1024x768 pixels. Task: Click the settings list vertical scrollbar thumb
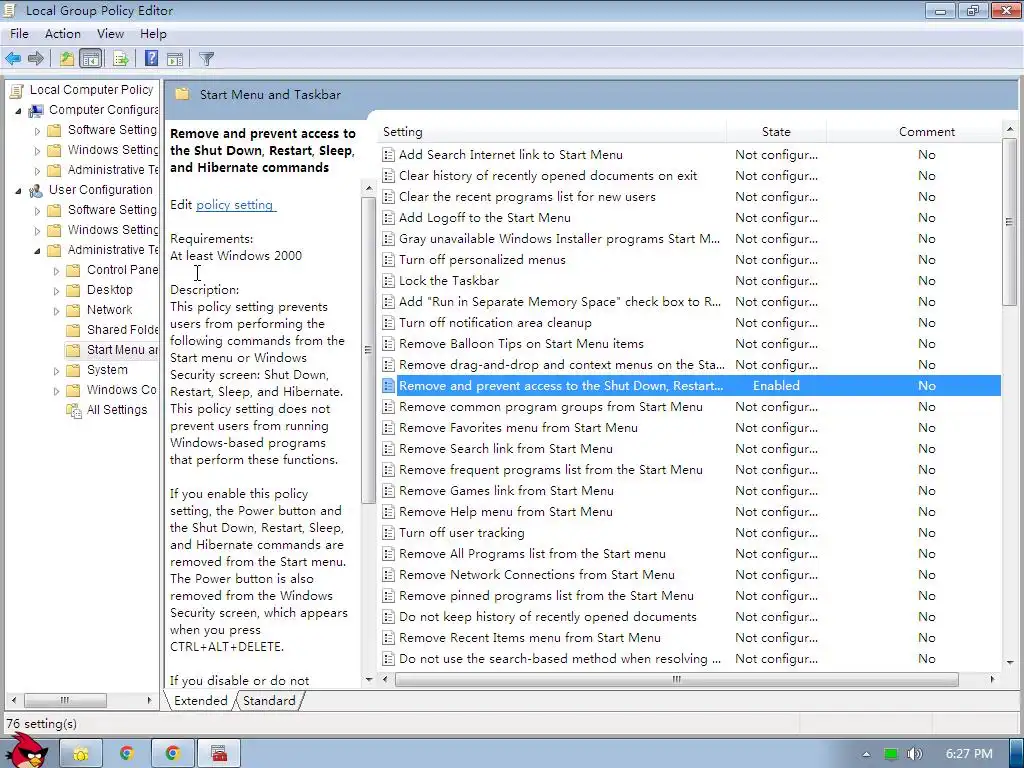click(x=1010, y=222)
